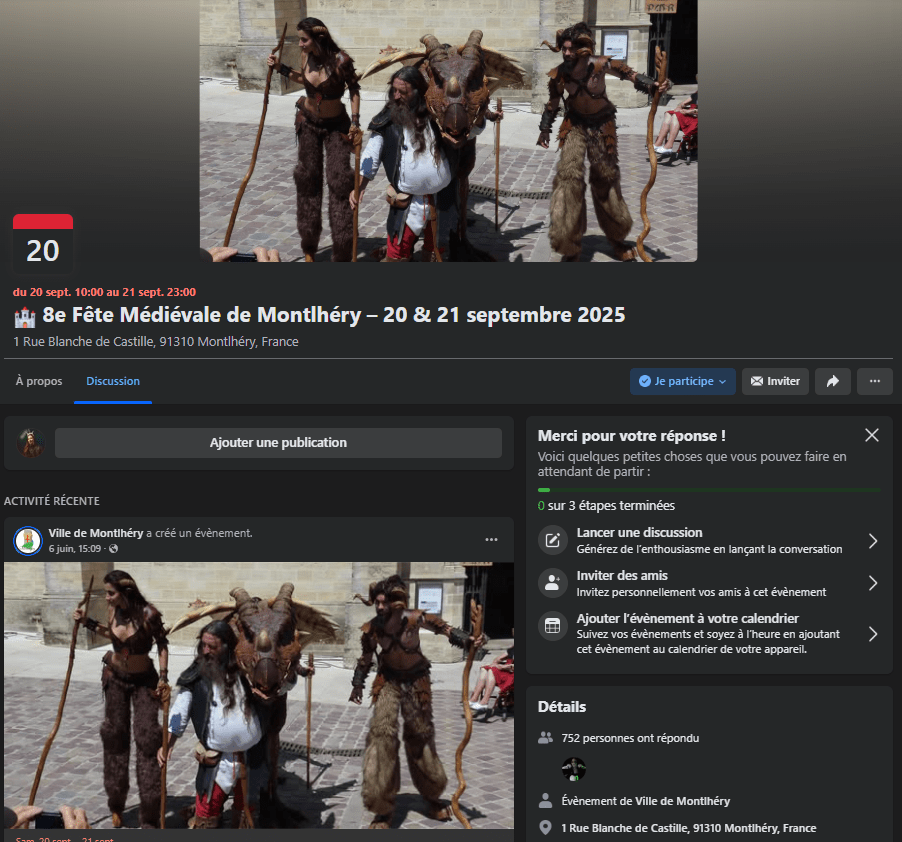Image resolution: width=902 pixels, height=842 pixels.
Task: Click the Inviter button
Action: coord(775,381)
